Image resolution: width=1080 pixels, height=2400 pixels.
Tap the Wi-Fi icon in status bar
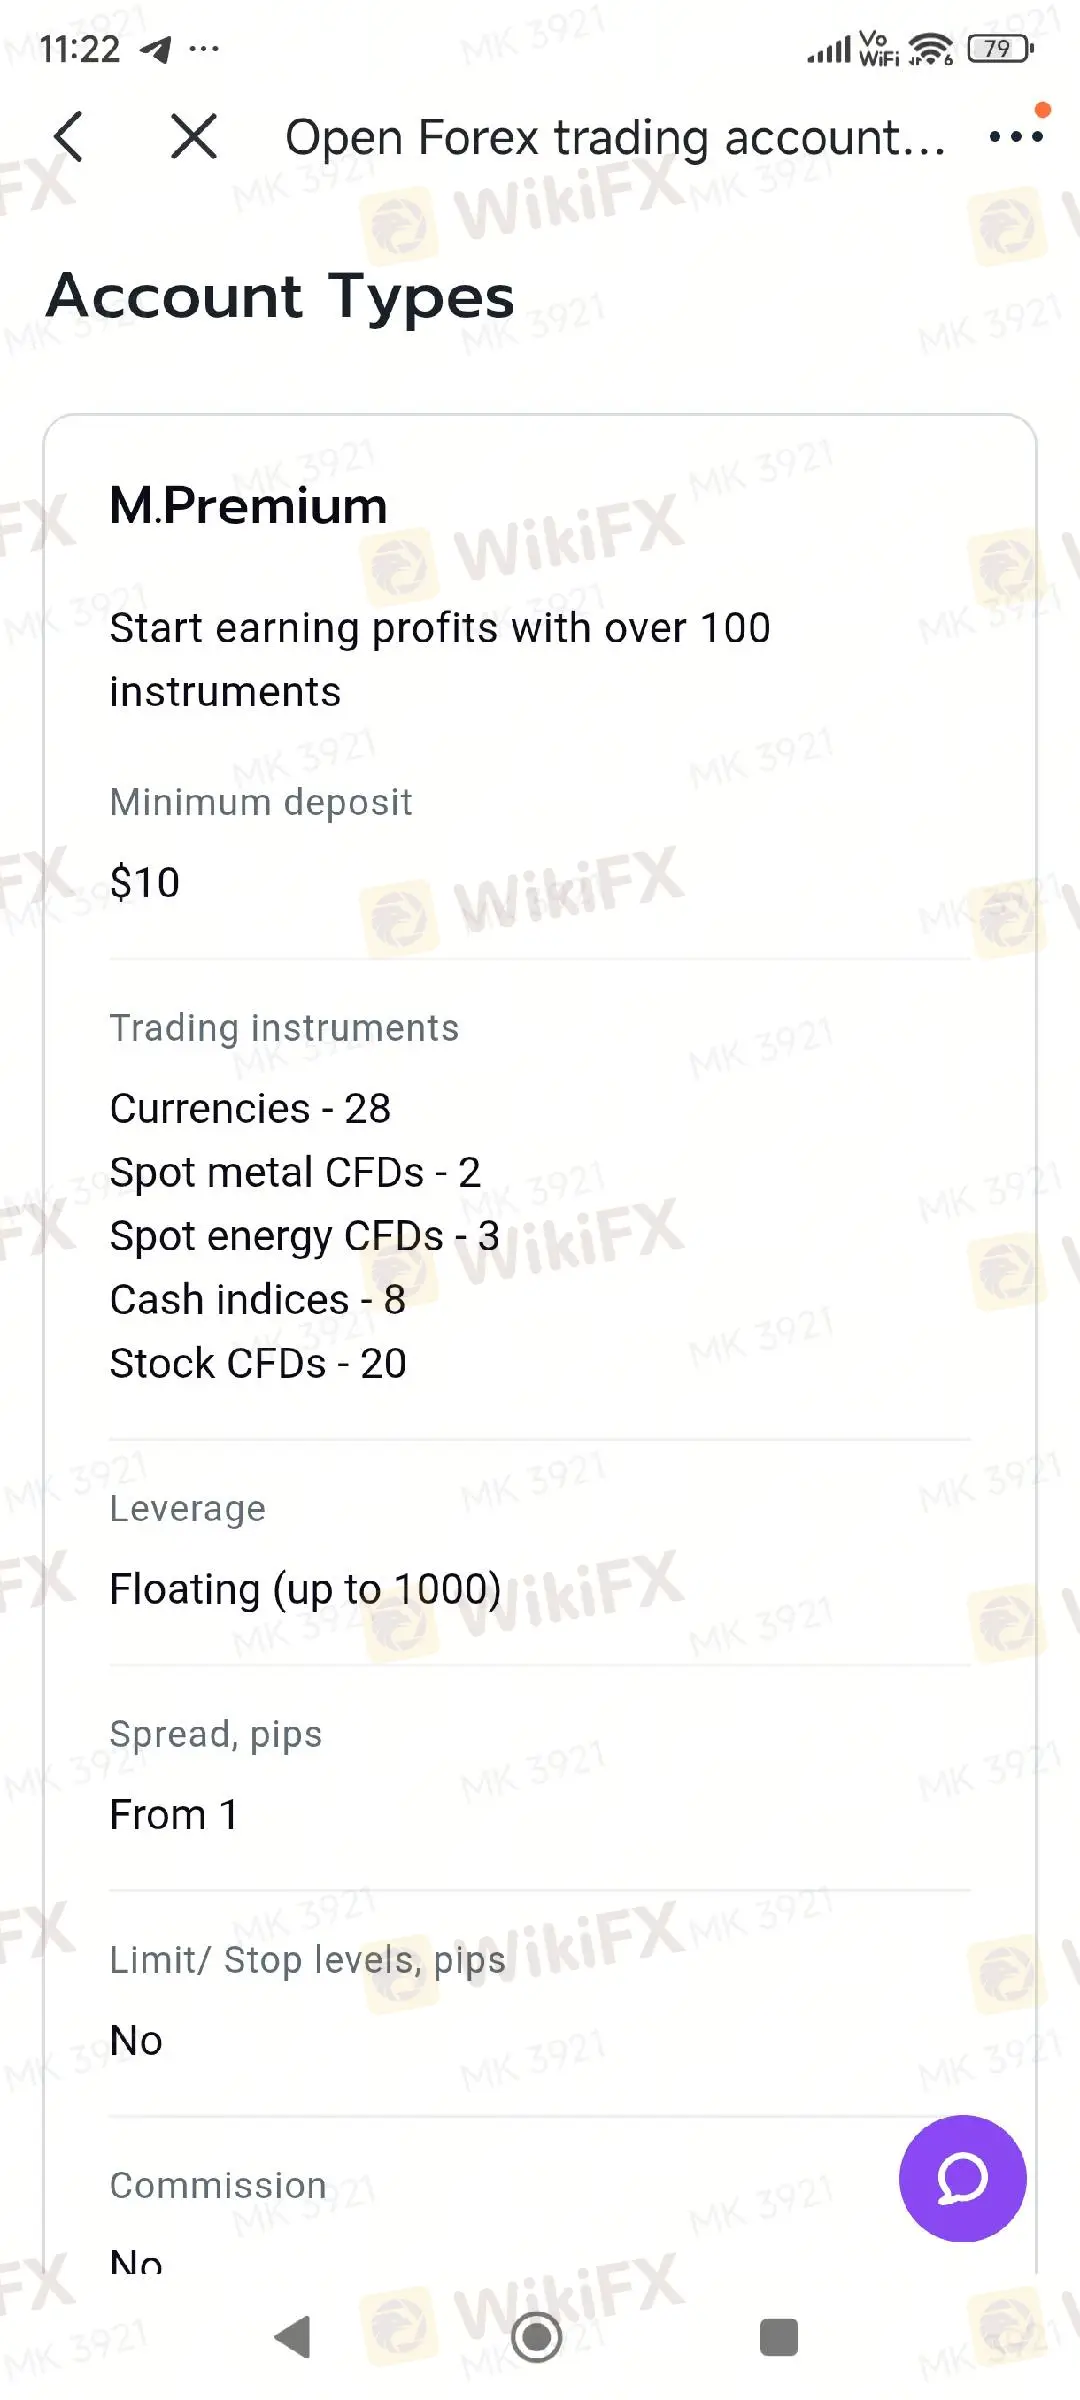pyautogui.click(x=931, y=48)
